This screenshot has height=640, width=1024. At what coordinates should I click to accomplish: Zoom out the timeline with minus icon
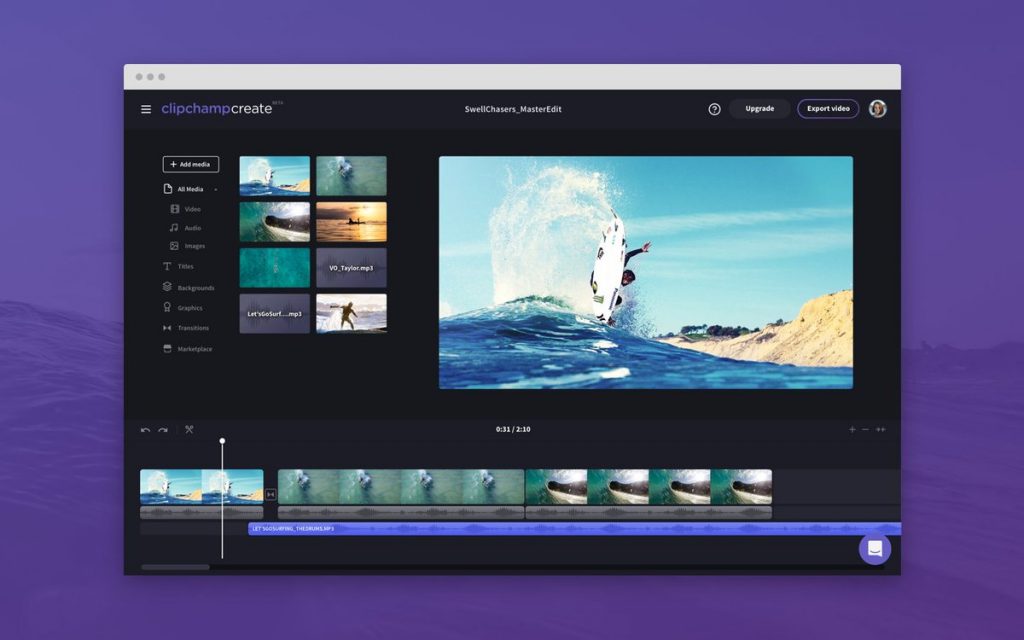866,429
